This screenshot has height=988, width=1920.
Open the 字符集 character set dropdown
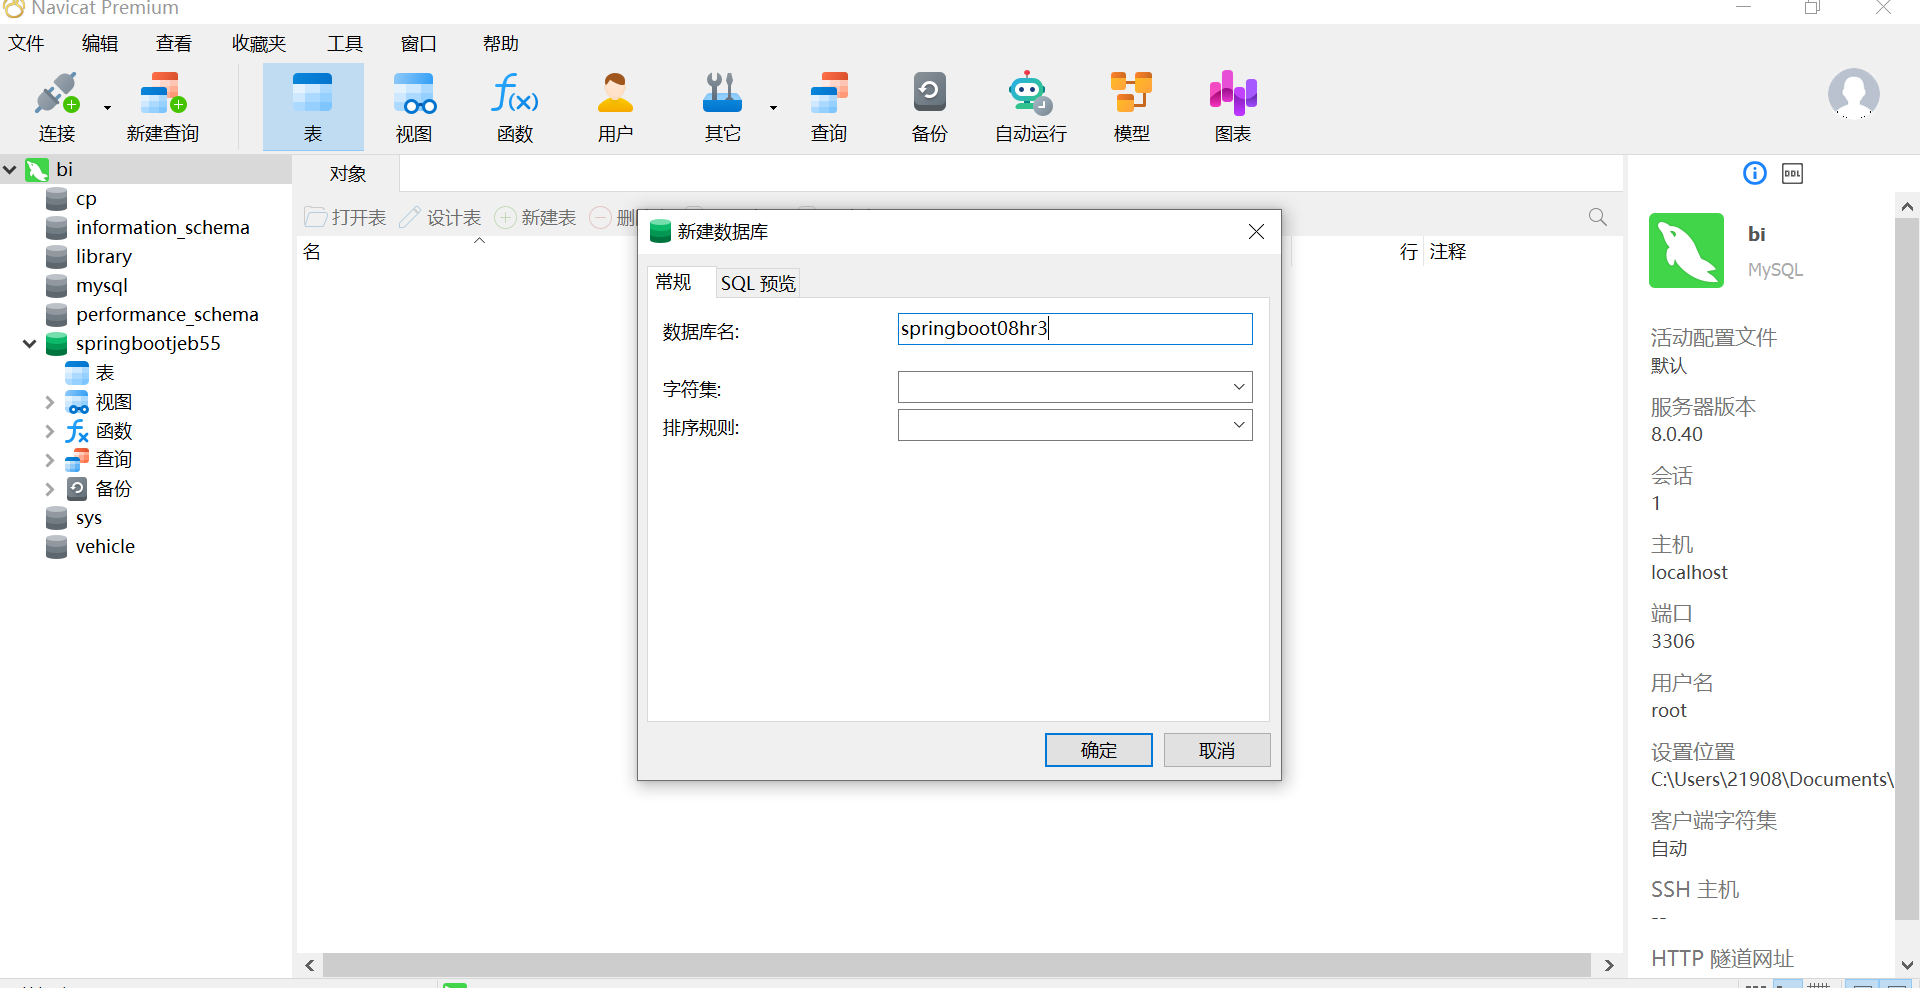coord(1238,387)
